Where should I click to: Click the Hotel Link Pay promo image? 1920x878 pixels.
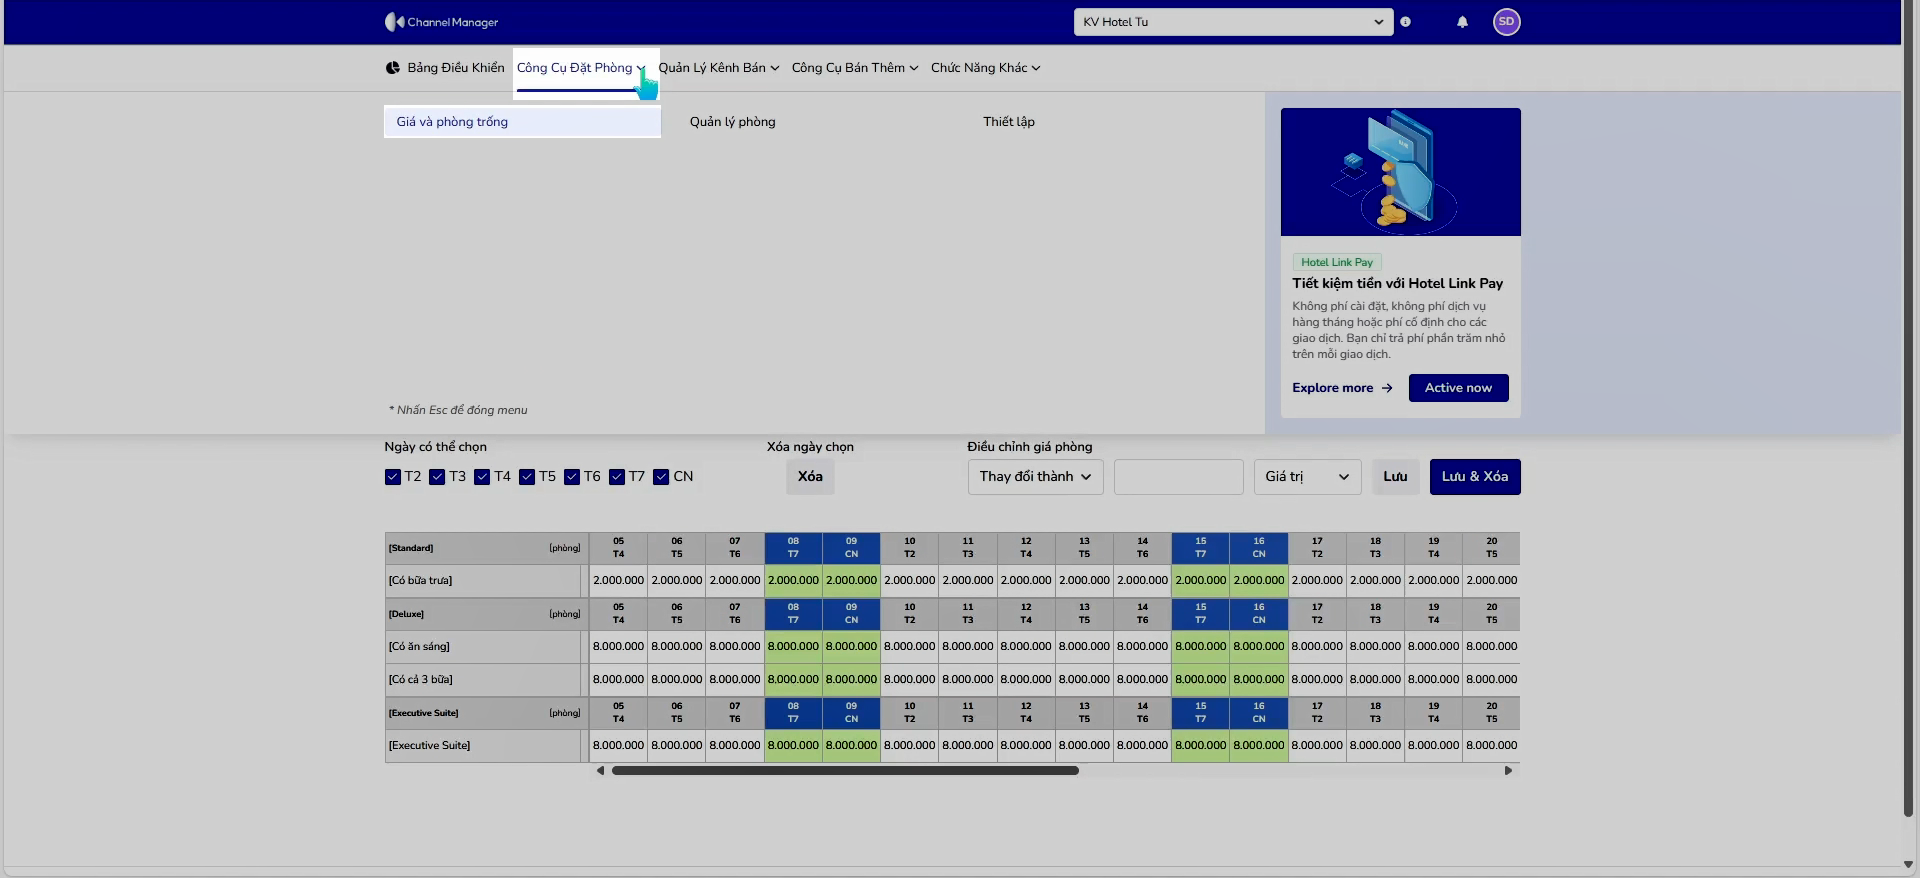[x=1400, y=172]
